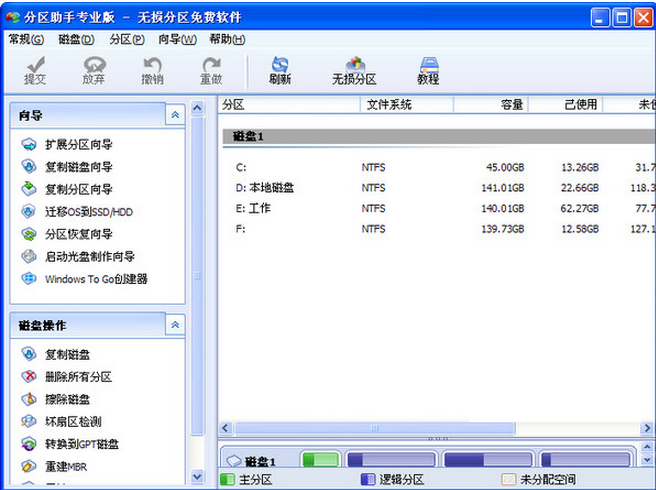Viewport: 656px width, 490px height.
Task: Click the 放弃 (discard) toolbar icon
Action: [94, 70]
